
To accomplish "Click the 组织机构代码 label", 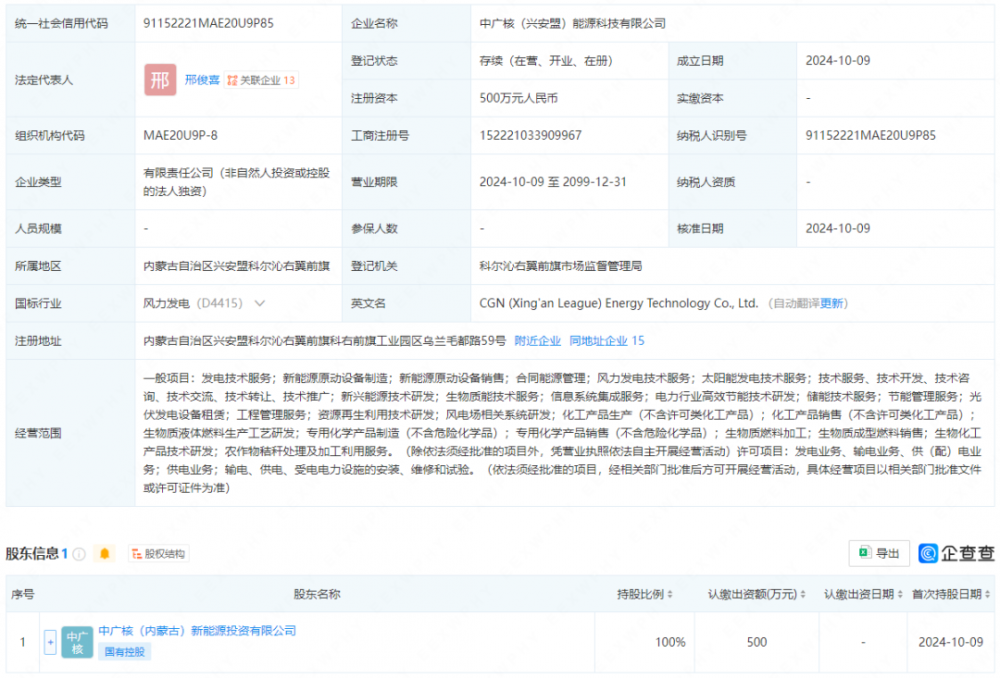I will tap(50, 135).
